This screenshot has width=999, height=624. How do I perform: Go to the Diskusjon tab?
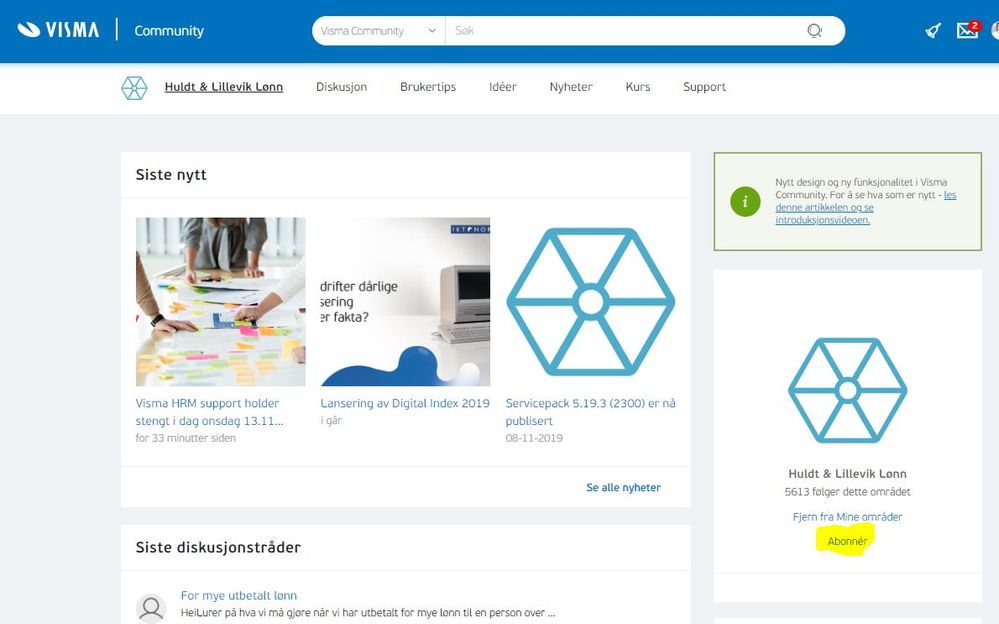point(341,87)
